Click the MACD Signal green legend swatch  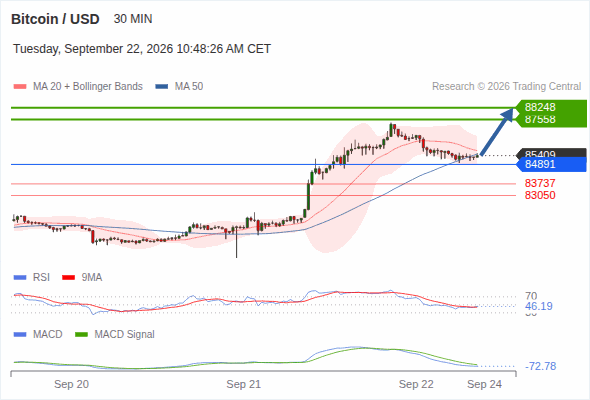(x=81, y=335)
